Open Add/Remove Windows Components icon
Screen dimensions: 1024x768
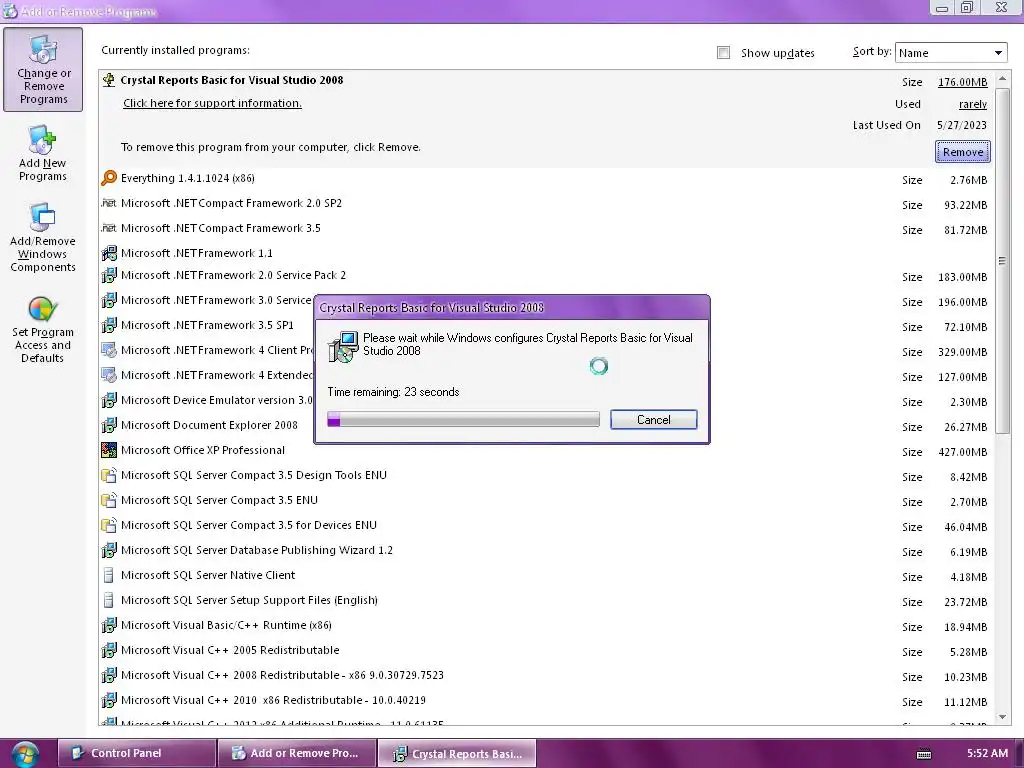click(x=42, y=238)
